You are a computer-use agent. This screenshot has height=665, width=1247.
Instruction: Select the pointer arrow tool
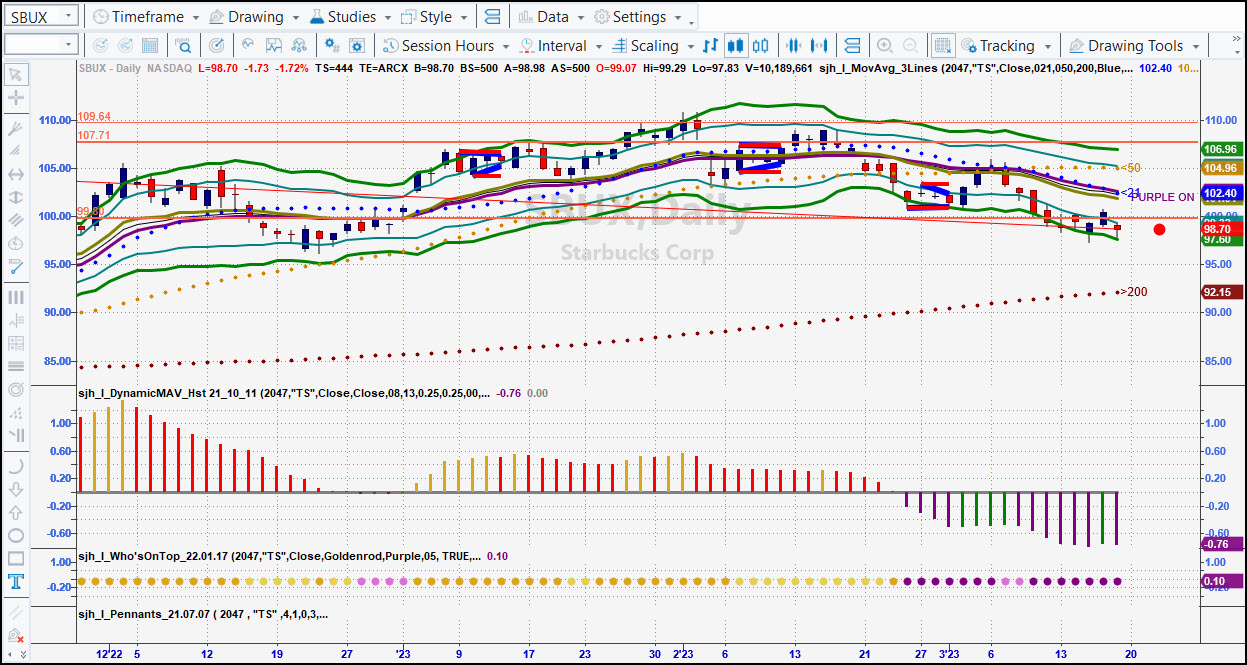pyautogui.click(x=16, y=74)
